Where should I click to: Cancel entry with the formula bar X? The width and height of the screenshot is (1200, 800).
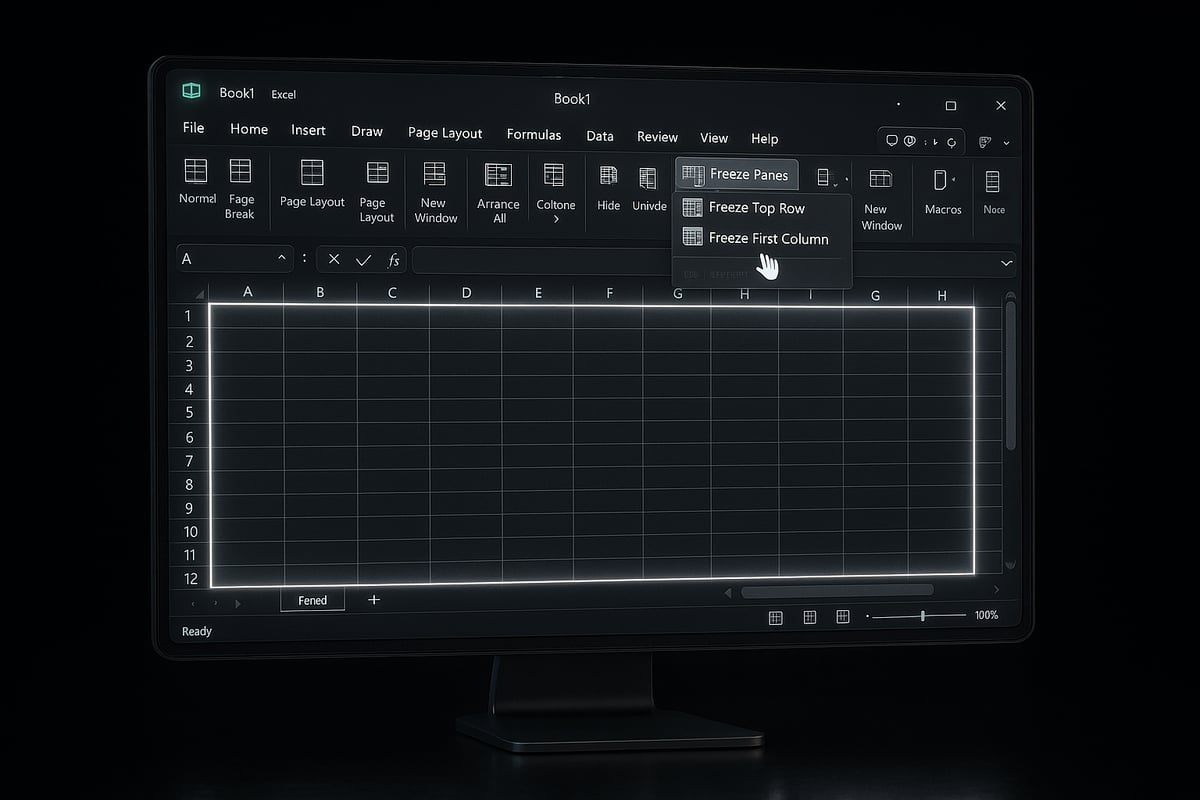[x=334, y=260]
